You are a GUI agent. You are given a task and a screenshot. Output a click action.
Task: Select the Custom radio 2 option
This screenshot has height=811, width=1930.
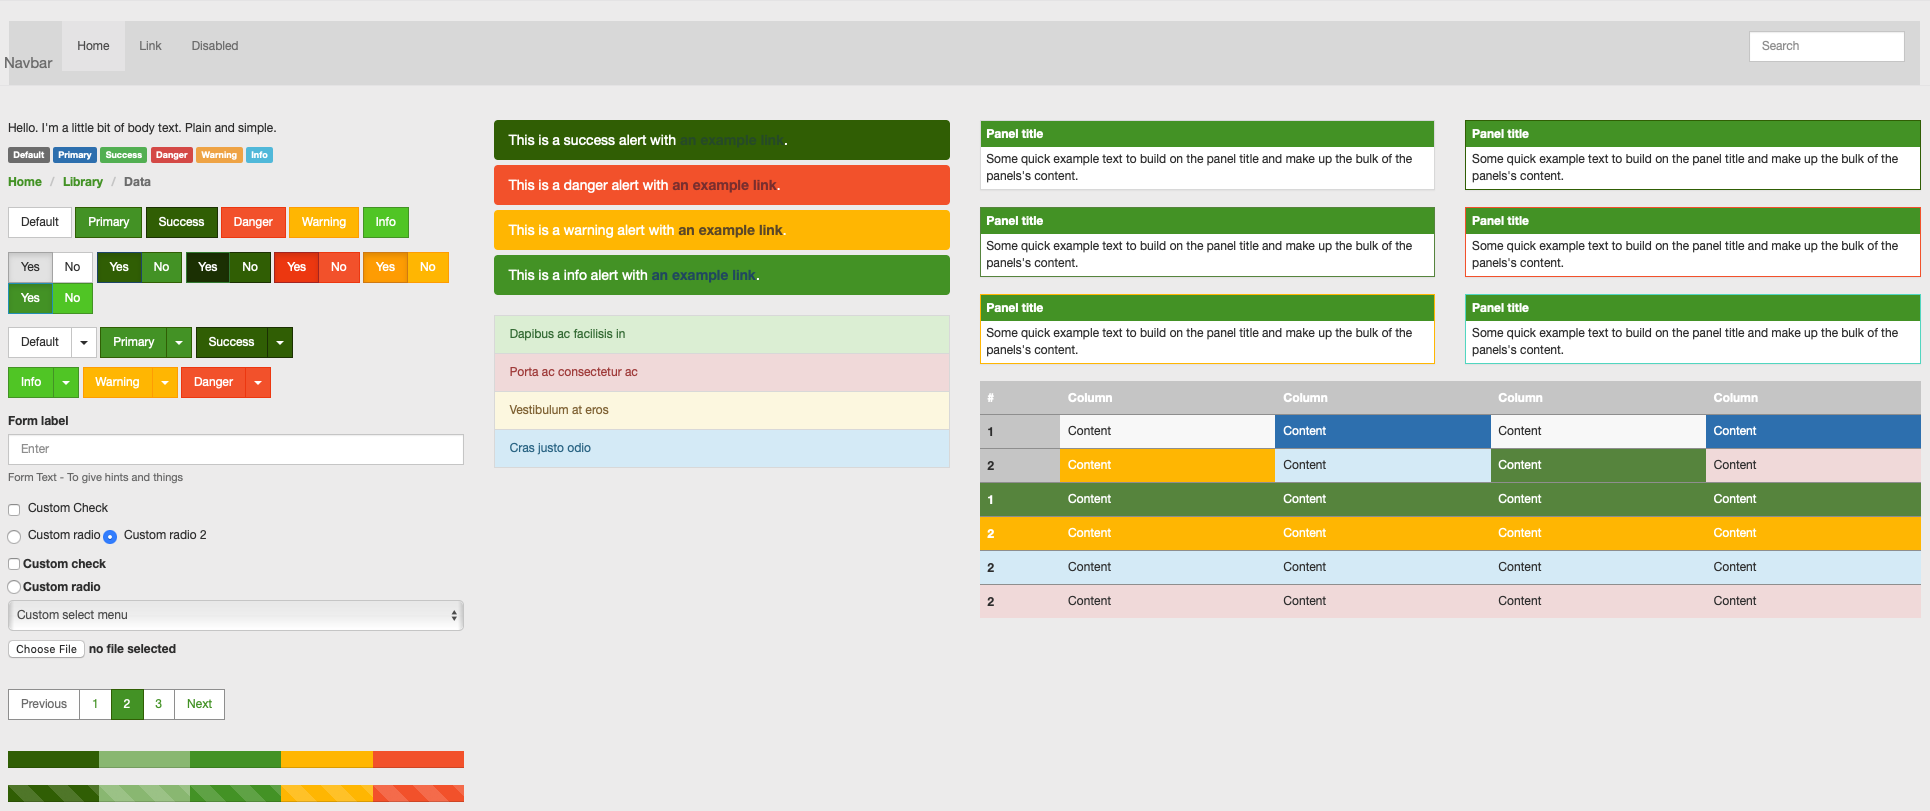[x=110, y=537]
